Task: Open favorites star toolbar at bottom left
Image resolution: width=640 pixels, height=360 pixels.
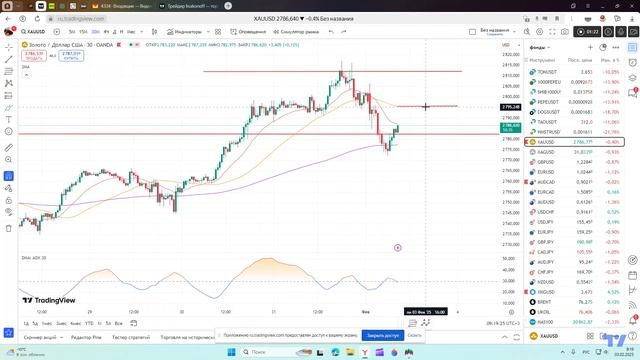Action: click(x=9, y=333)
